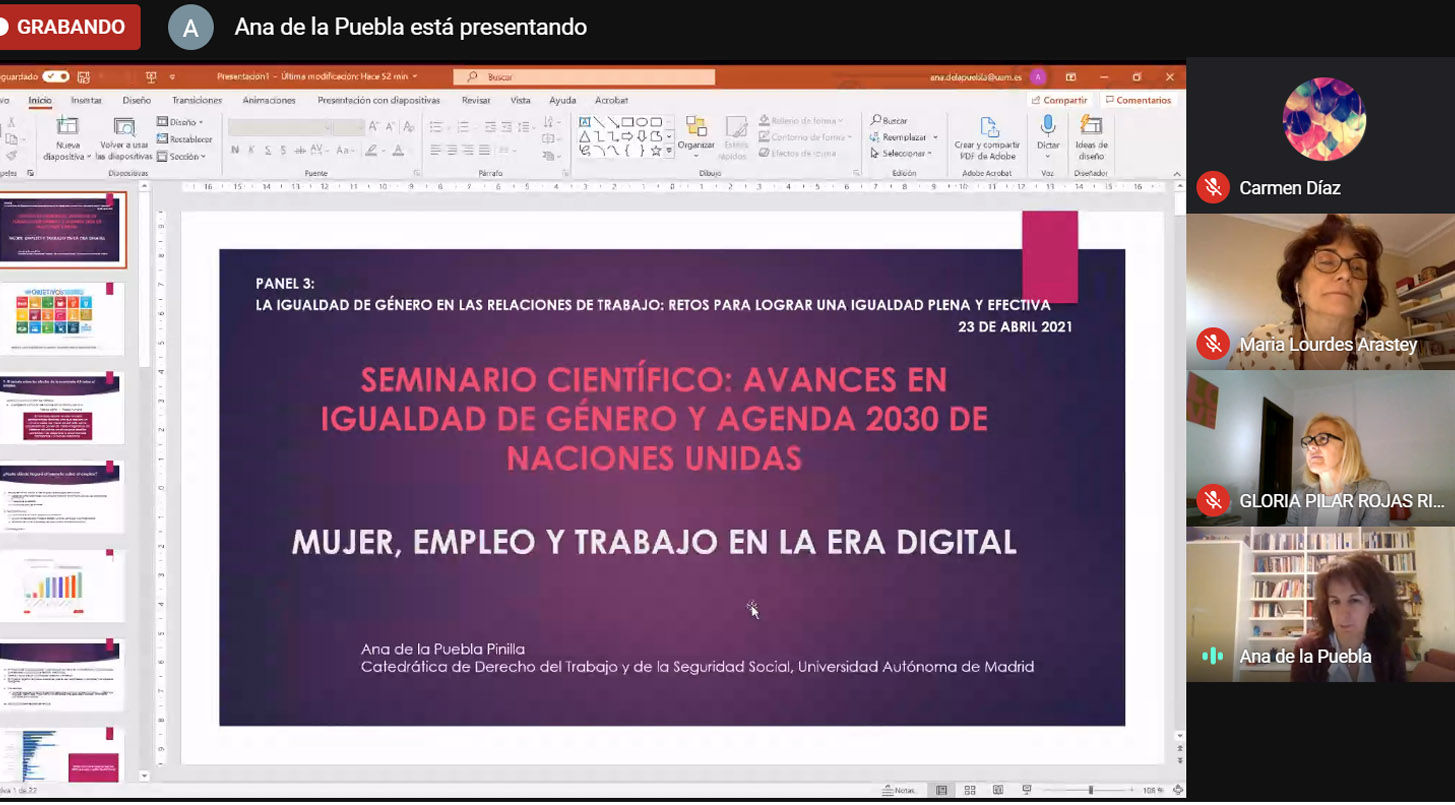Image resolution: width=1455 pixels, height=805 pixels.
Task: Select the second slide thumbnail with Objetivos
Action: pyautogui.click(x=62, y=318)
